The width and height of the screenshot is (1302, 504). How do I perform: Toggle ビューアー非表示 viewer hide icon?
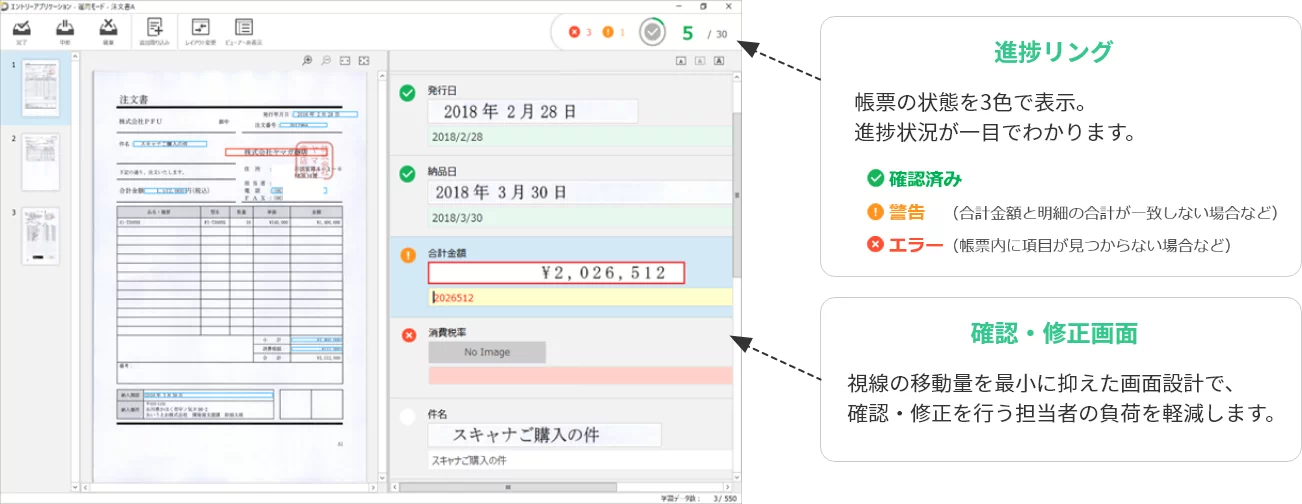tap(243, 27)
